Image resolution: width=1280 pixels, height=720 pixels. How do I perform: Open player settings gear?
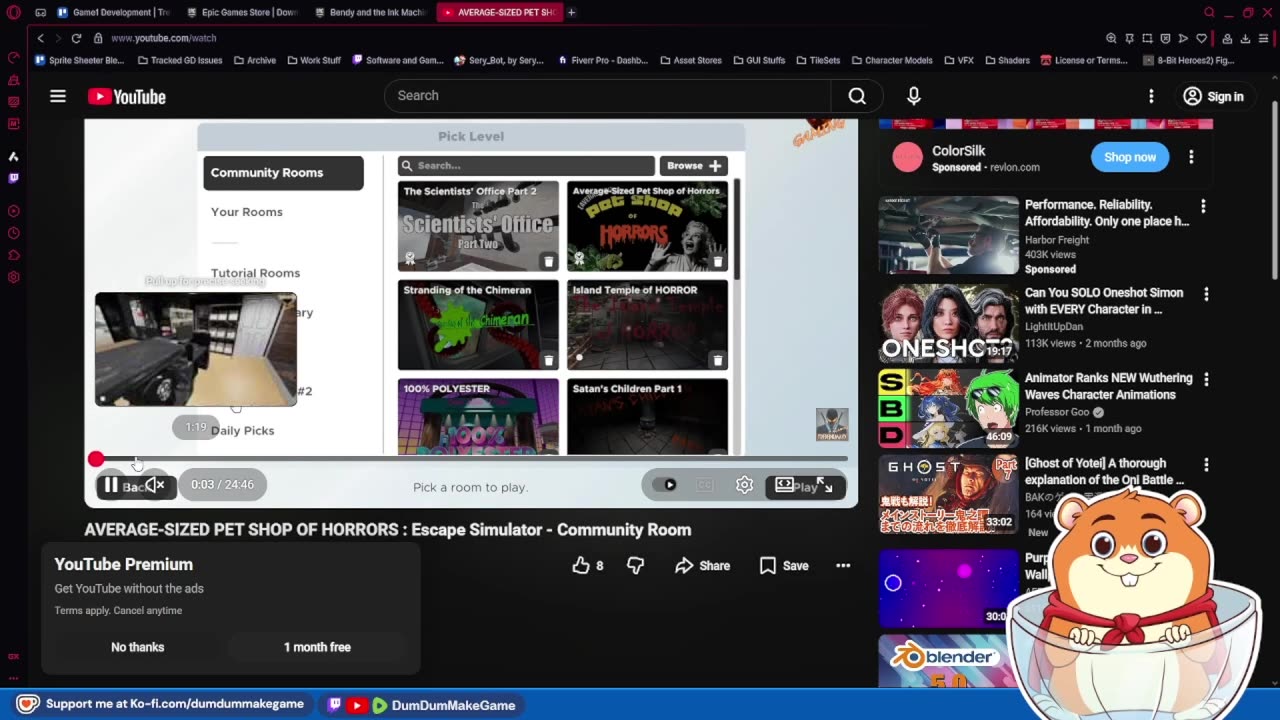(744, 485)
